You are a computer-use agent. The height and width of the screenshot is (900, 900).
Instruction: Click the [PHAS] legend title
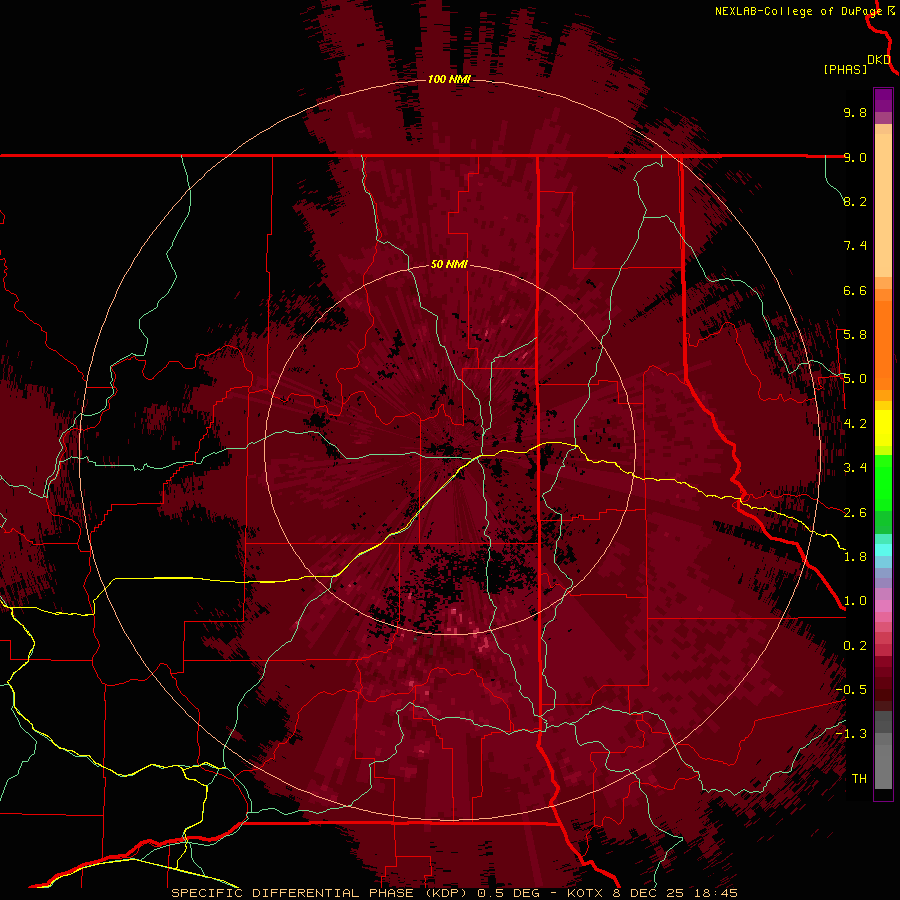[x=845, y=69]
